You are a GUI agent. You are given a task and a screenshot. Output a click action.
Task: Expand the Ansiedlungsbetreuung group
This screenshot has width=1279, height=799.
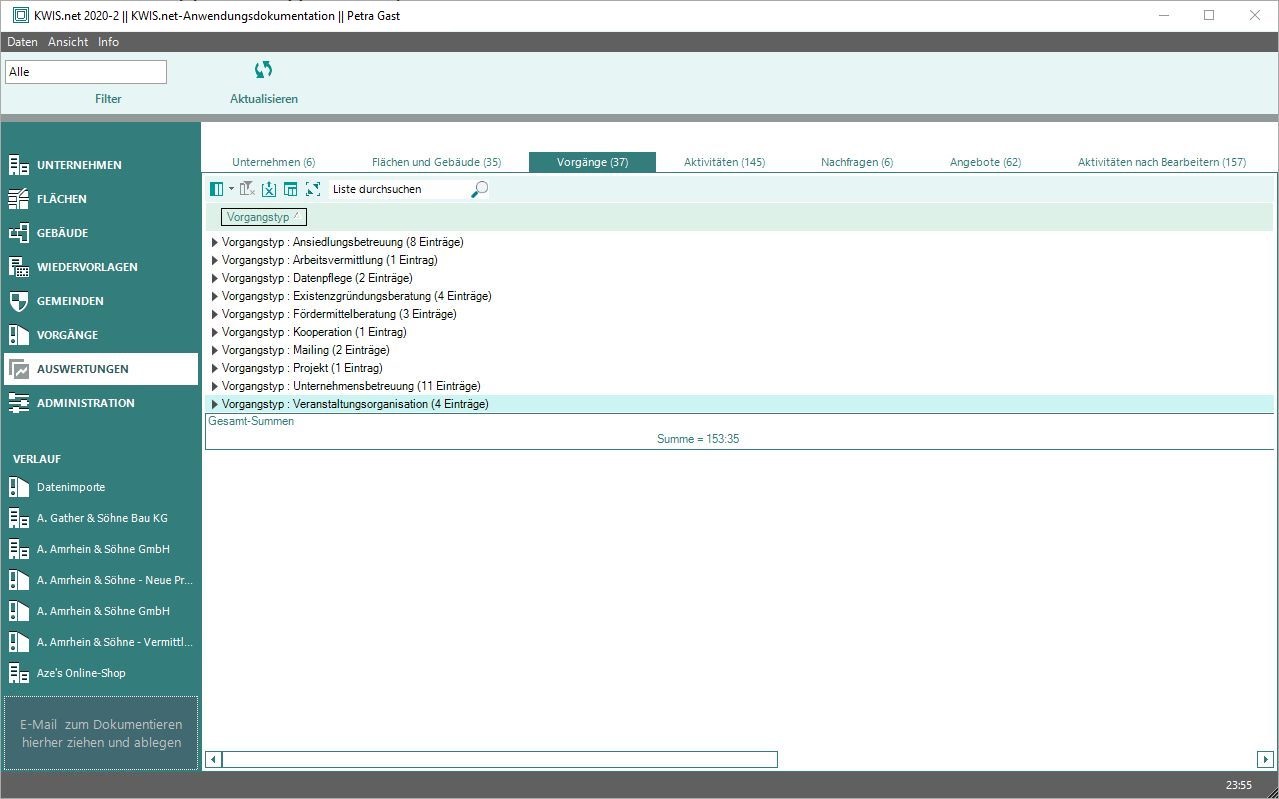(214, 242)
